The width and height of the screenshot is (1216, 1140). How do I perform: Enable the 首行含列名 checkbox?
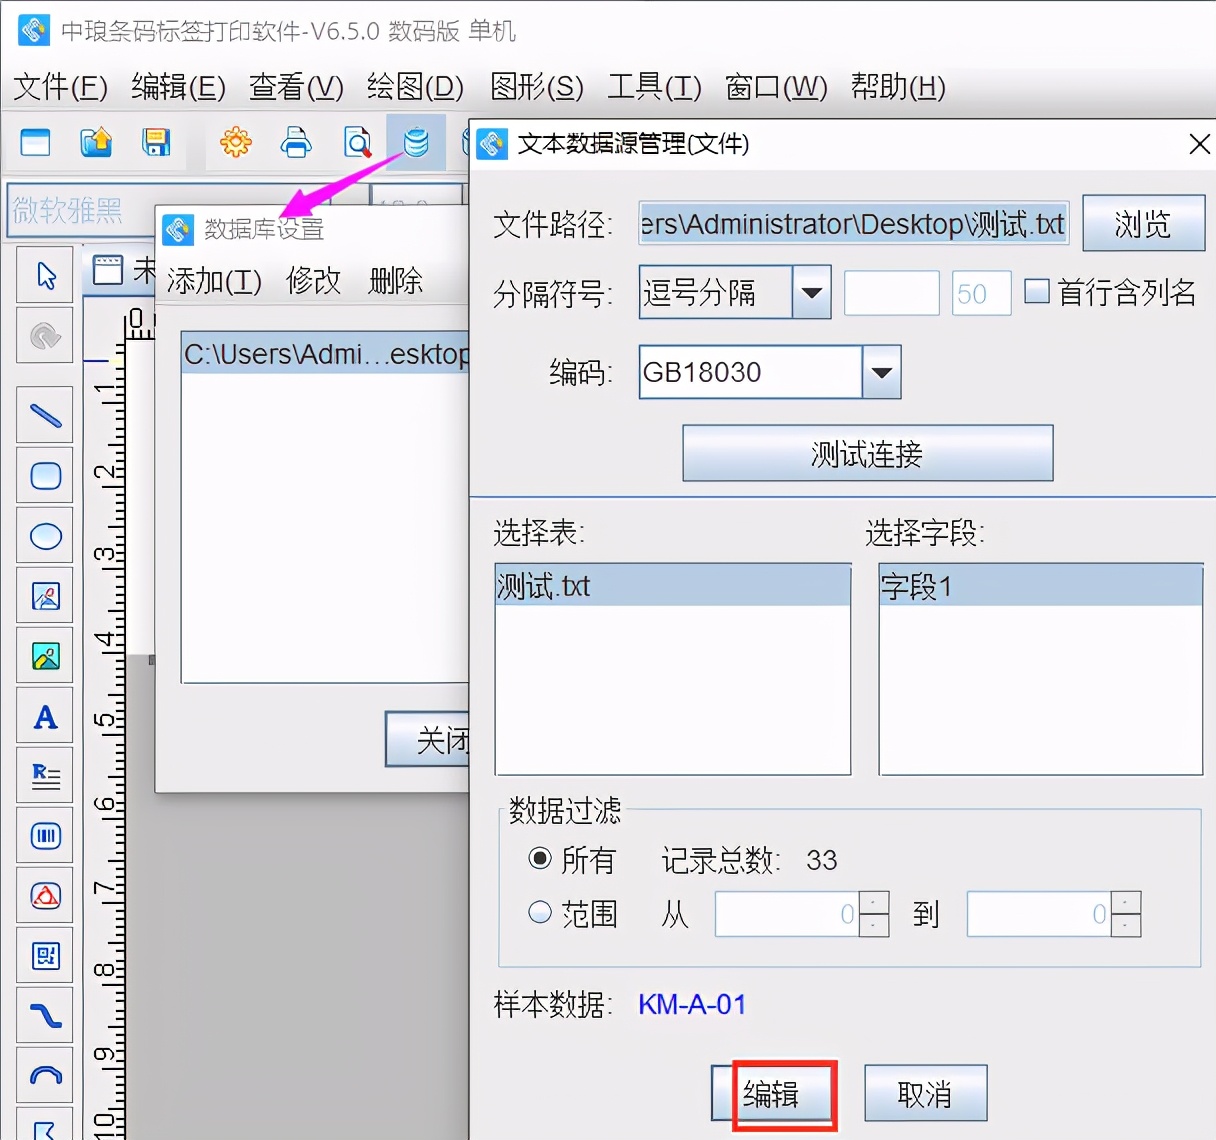tap(1038, 292)
